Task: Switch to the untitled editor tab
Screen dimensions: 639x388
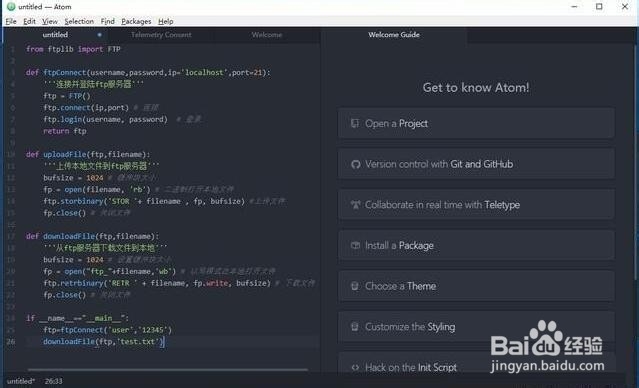Action: tap(55, 35)
